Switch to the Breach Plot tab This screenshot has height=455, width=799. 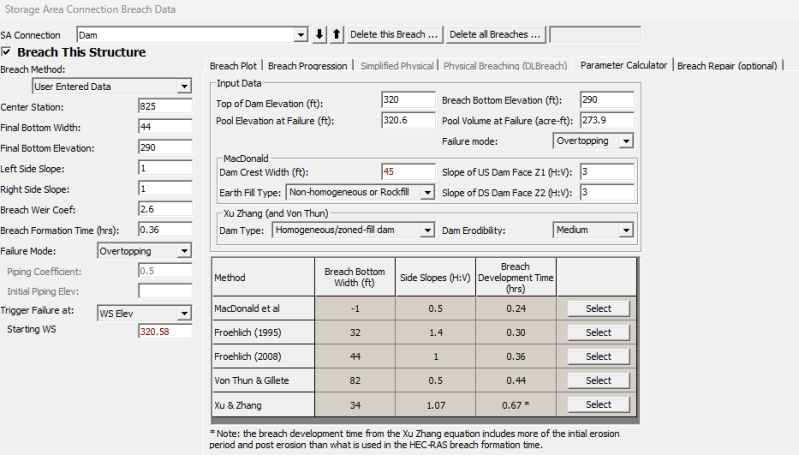pos(235,66)
